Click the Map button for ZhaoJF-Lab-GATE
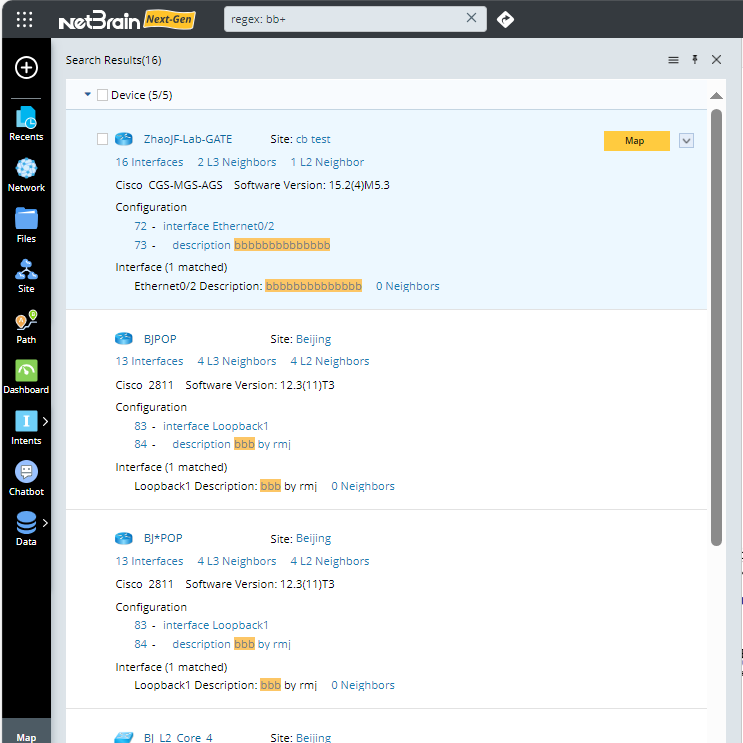The height and width of the screenshot is (743, 743). coord(636,141)
